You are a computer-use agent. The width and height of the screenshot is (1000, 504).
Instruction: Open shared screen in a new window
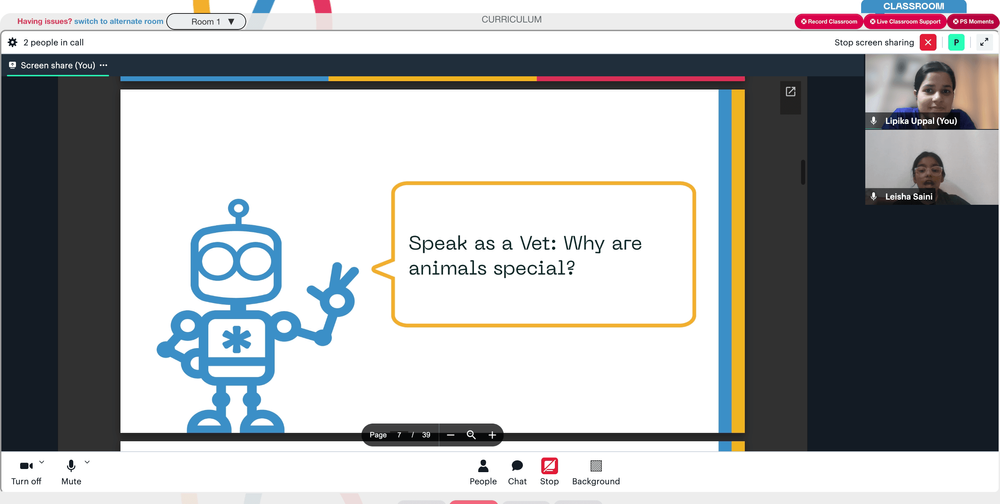(790, 92)
